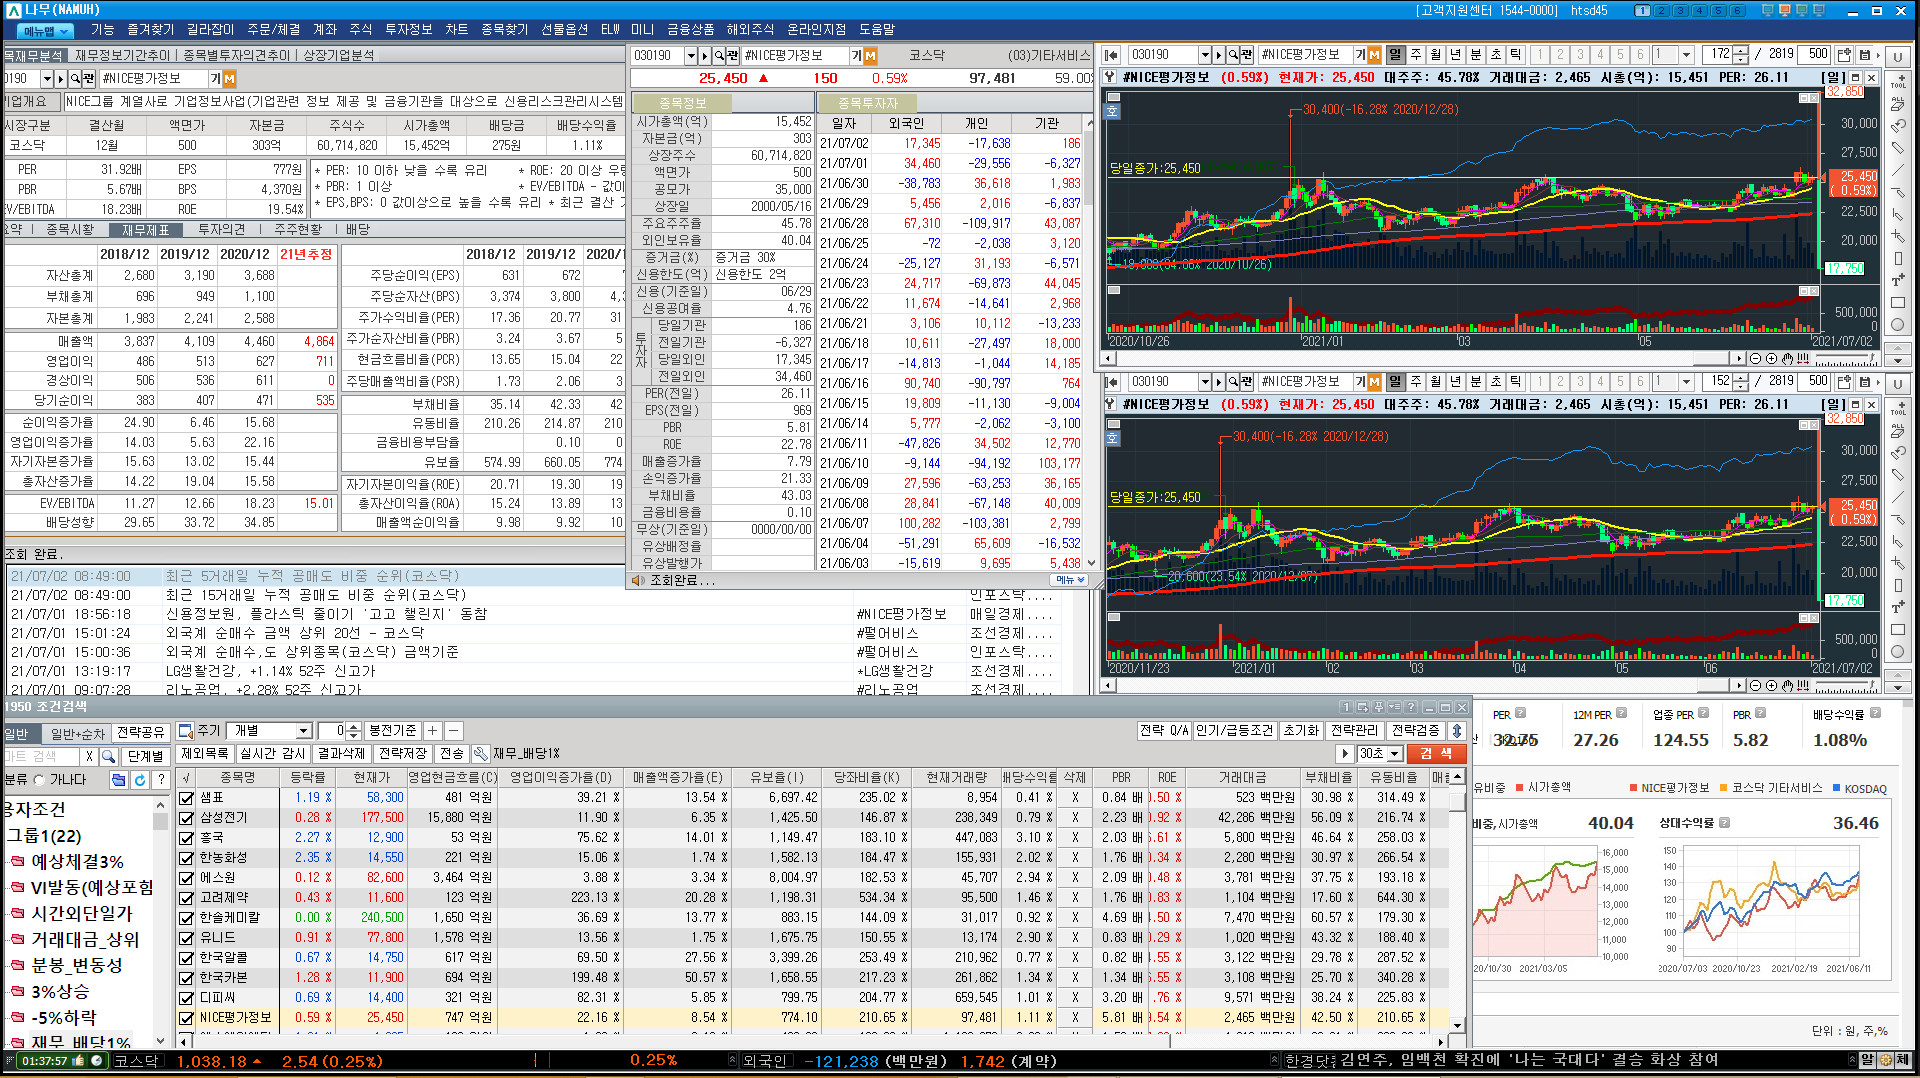Uncheck the checkbox for NICE평가정보 row
The height and width of the screenshot is (1078, 1920).
(x=186, y=1018)
